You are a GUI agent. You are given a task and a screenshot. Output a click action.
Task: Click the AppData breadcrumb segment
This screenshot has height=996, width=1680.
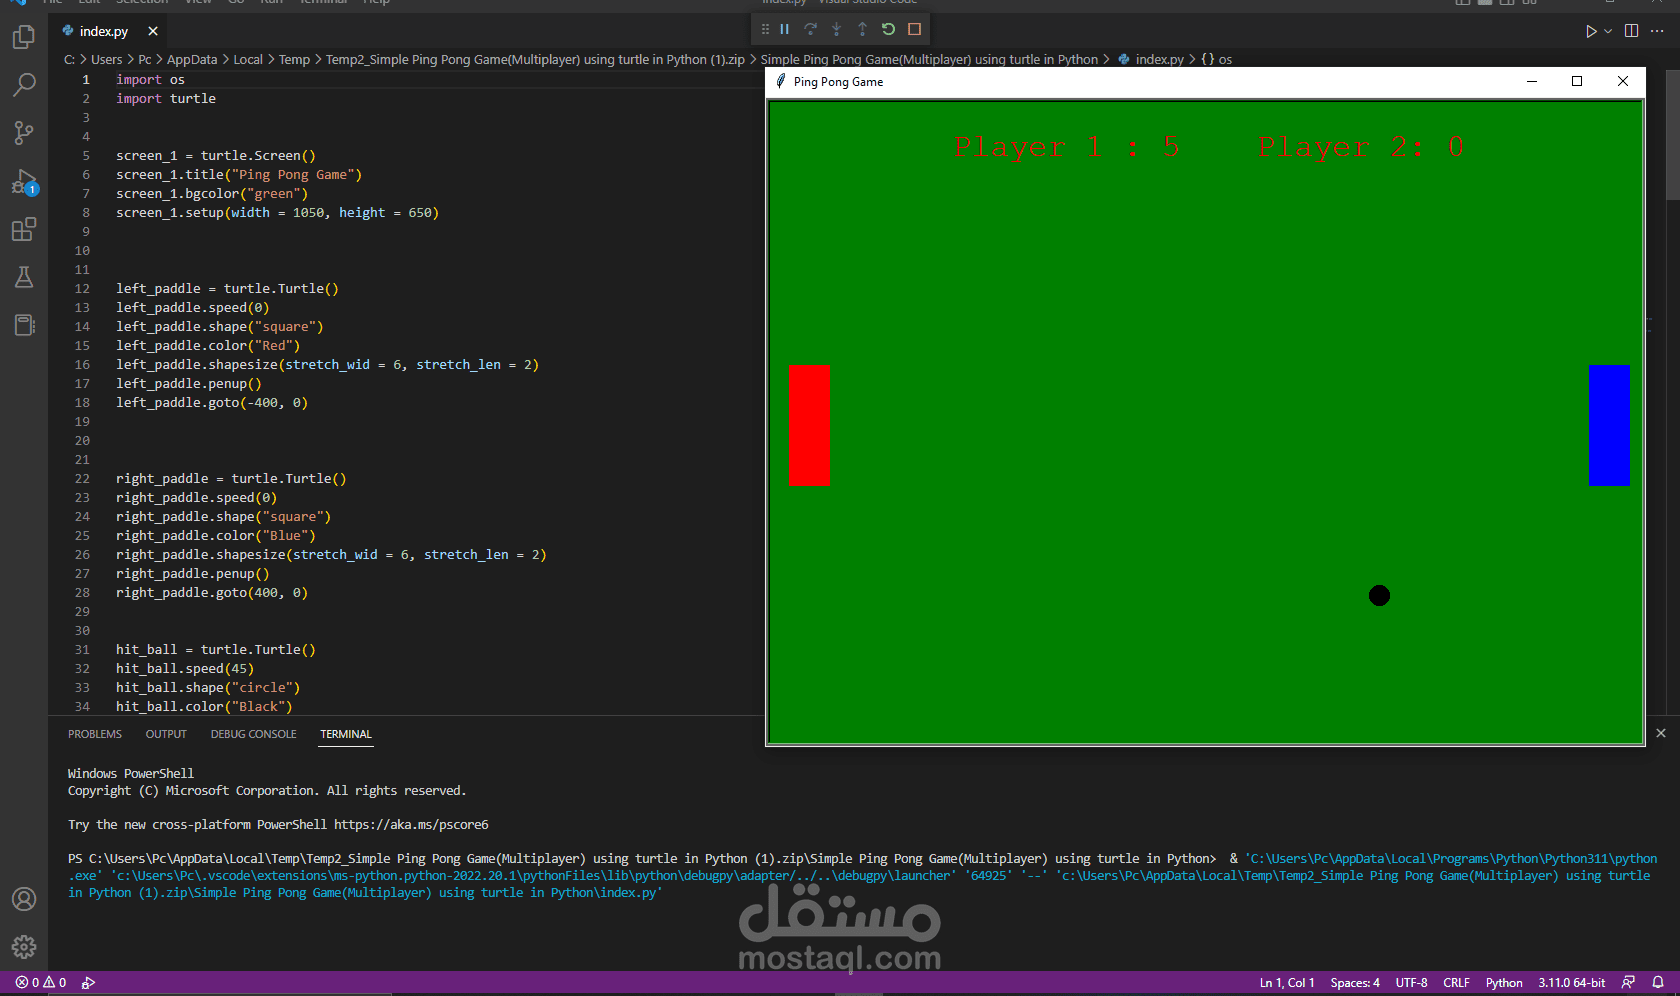(x=192, y=60)
